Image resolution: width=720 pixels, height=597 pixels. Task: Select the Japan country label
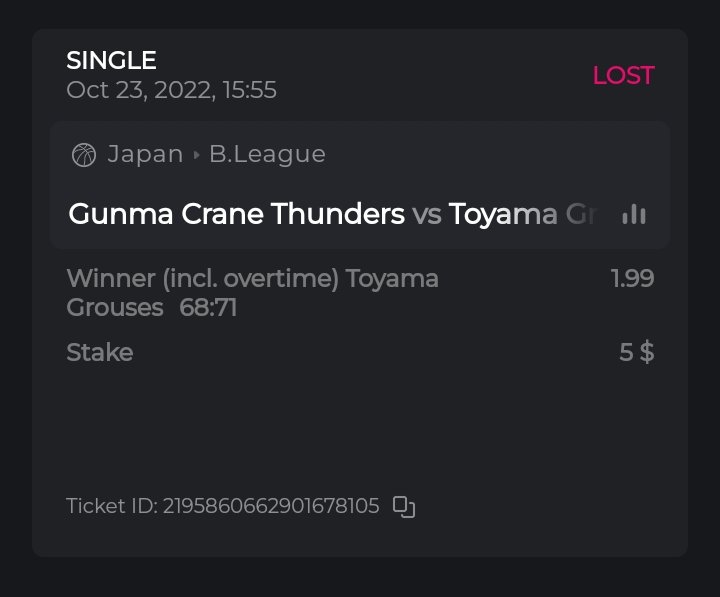(145, 155)
